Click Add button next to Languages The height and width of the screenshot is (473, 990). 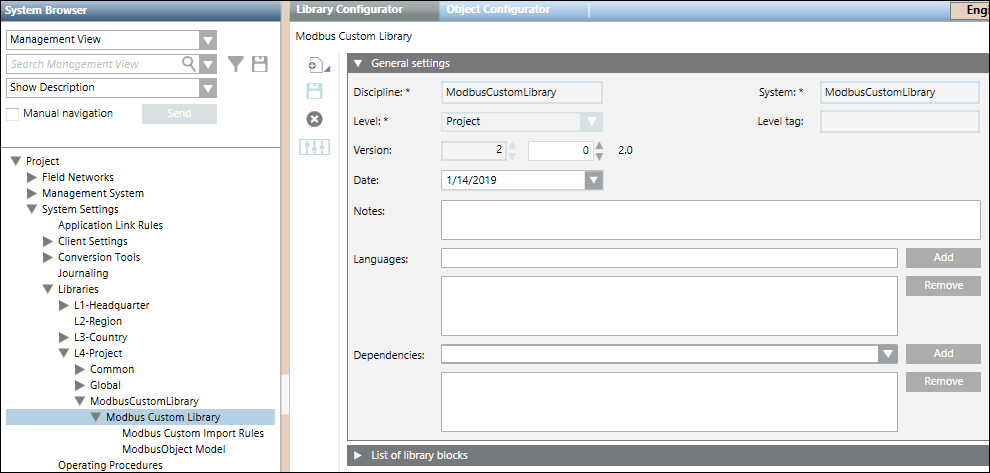coord(943,257)
